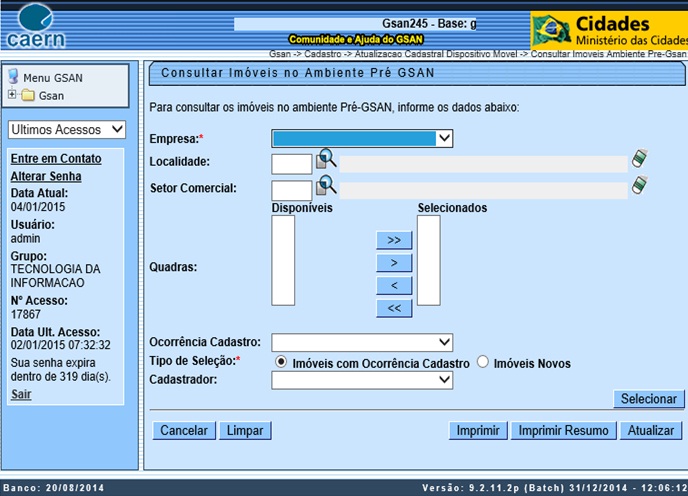
Task: Click the Setor Comercial description field
Action: 484,190
